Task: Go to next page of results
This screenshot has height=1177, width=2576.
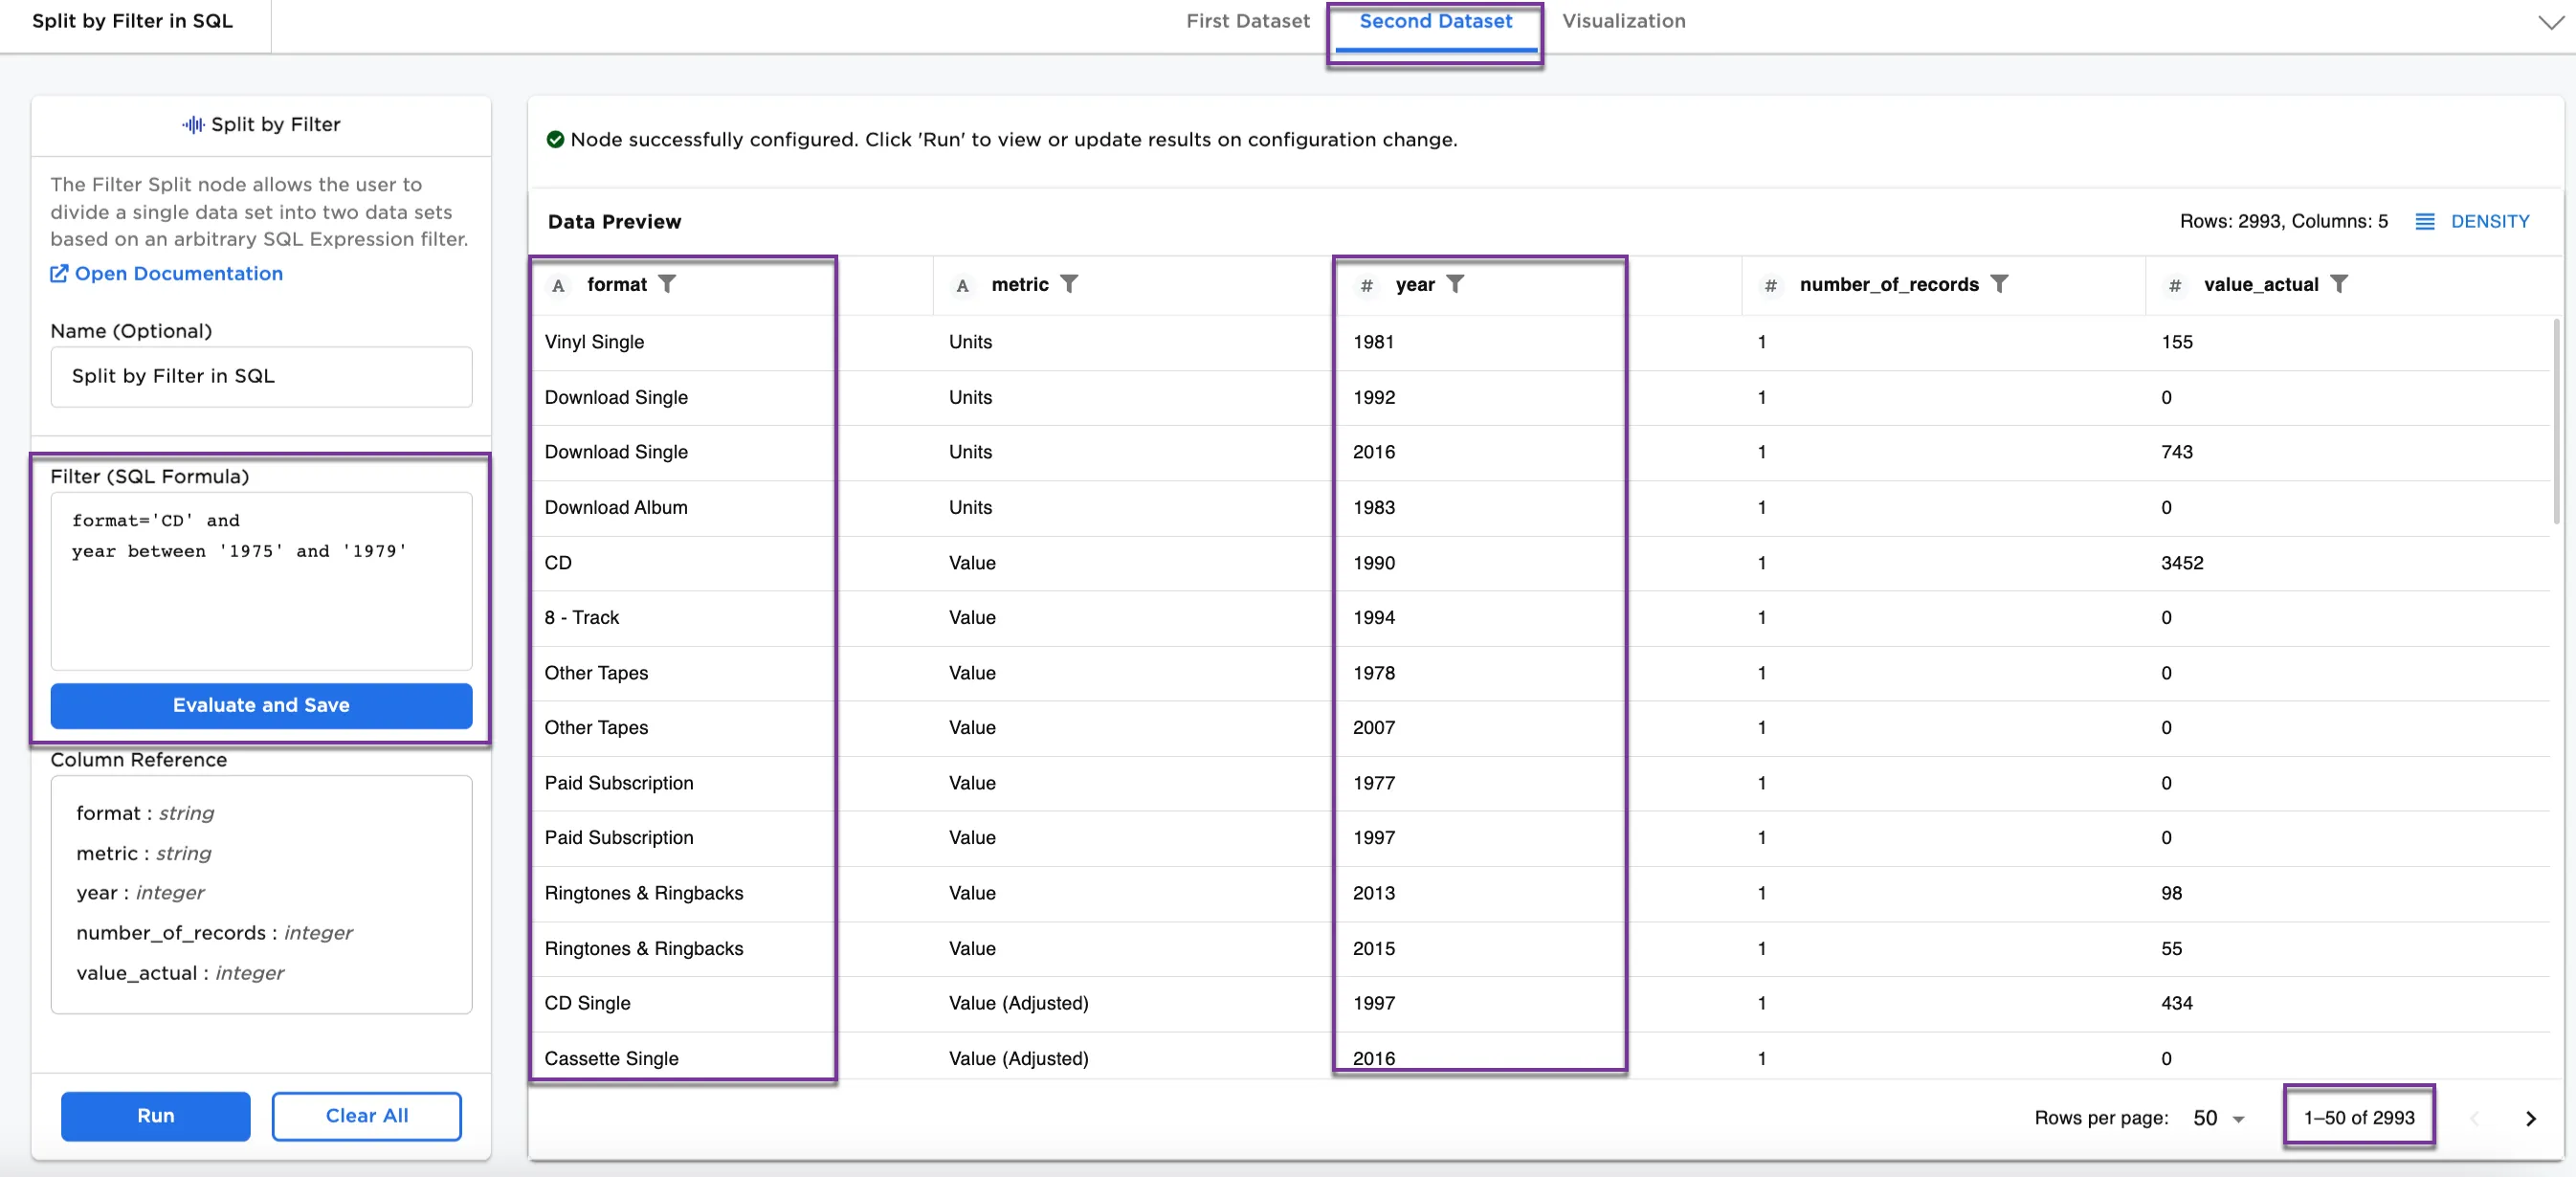Action: click(x=2530, y=1118)
